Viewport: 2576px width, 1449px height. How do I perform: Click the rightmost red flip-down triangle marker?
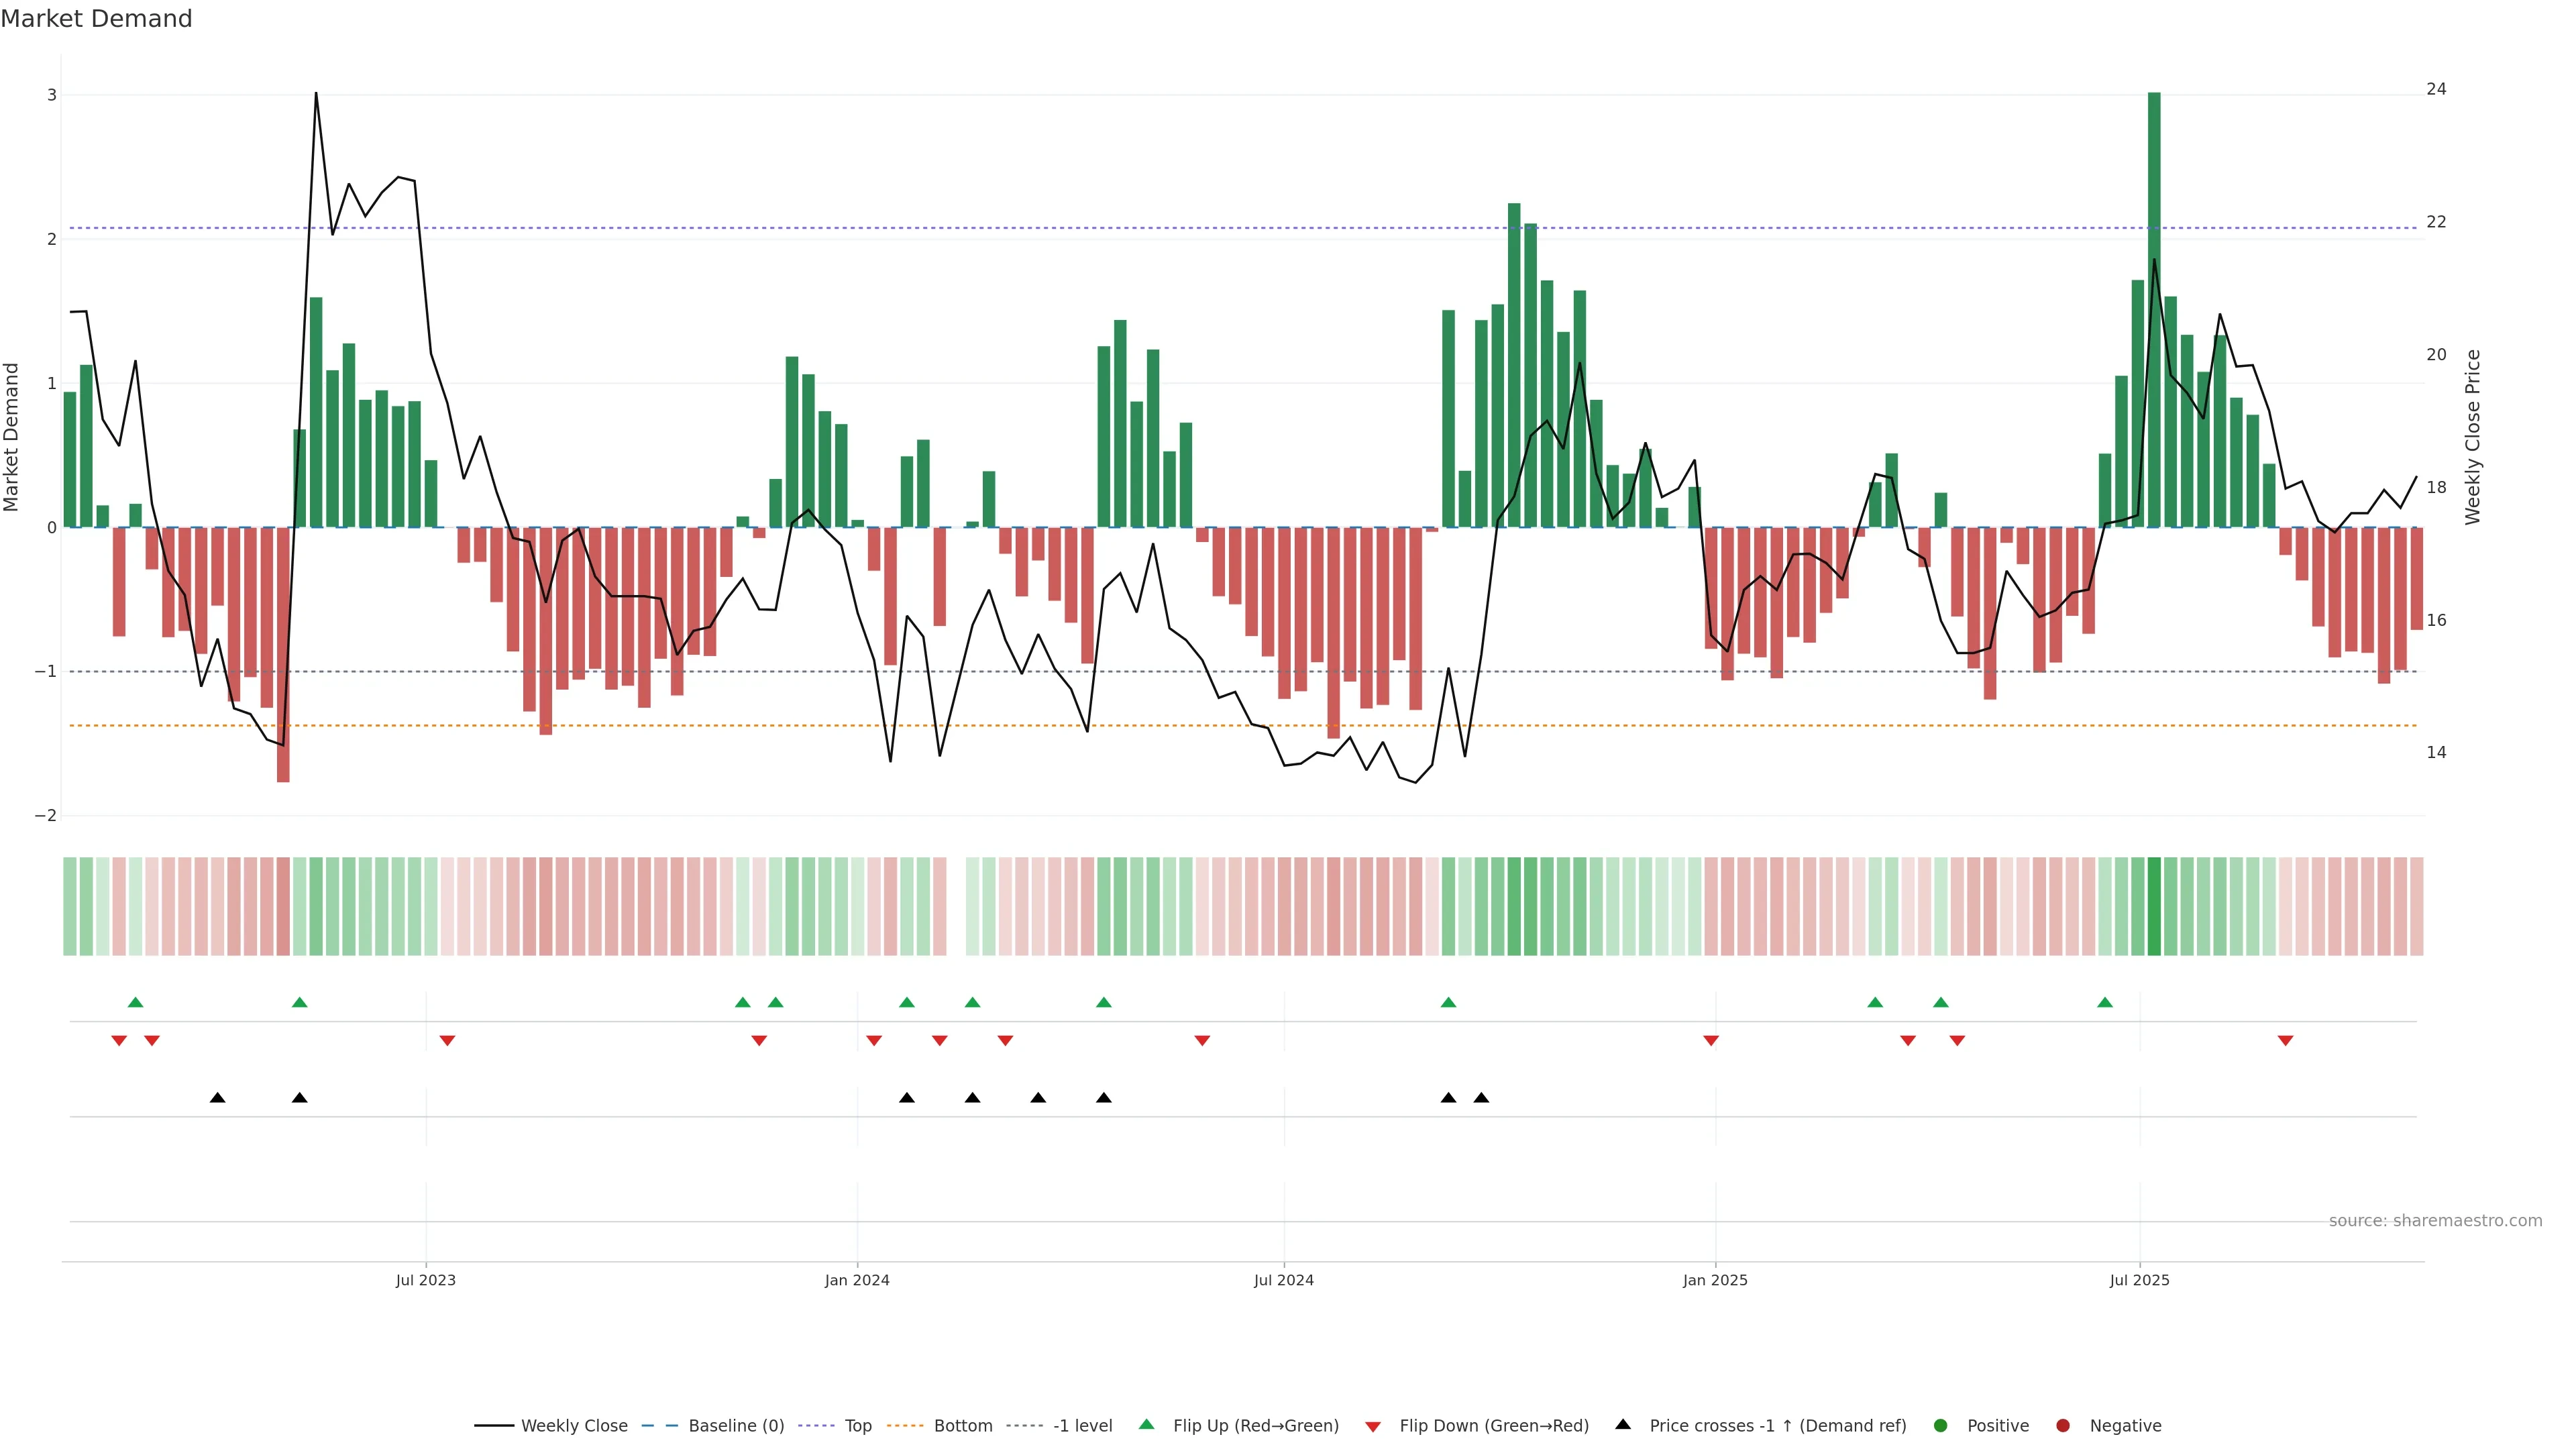[x=2285, y=1041]
